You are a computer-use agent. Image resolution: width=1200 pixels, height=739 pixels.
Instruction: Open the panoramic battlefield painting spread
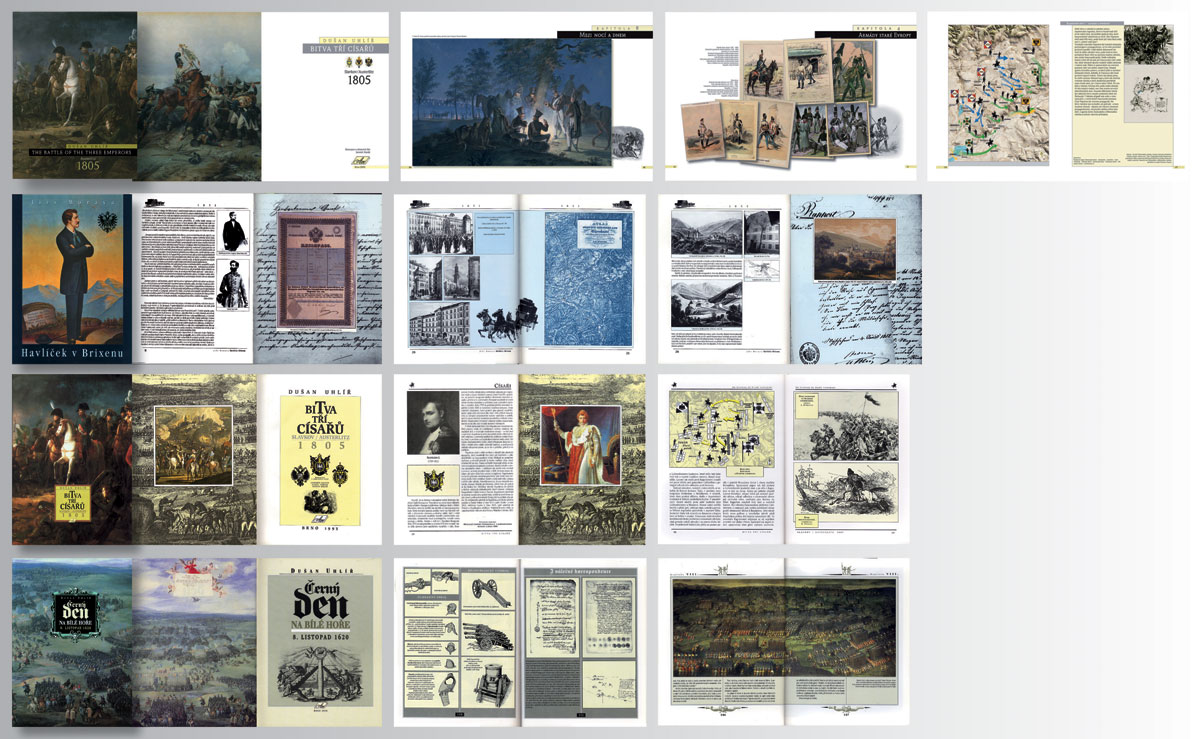784,642
